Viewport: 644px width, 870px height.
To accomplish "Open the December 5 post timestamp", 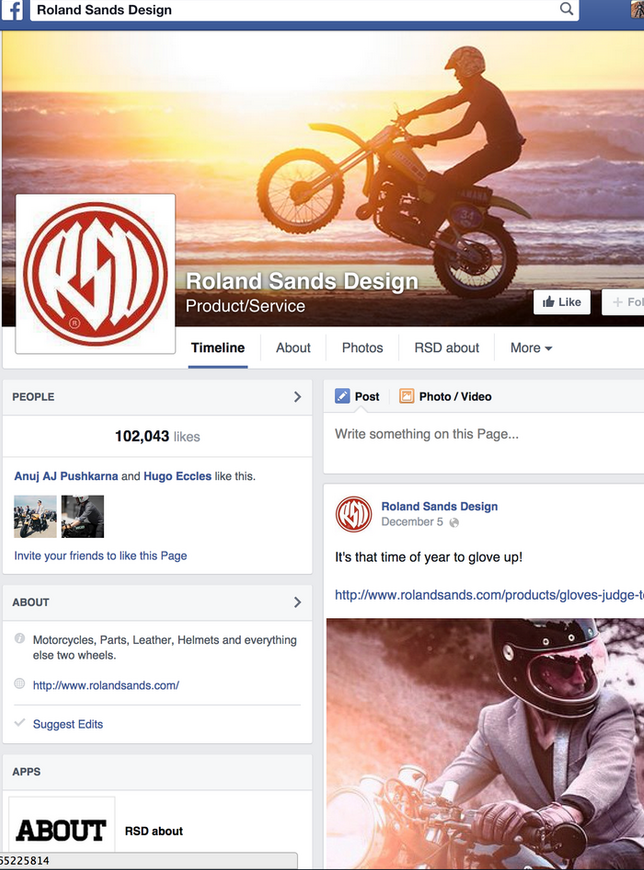I will point(412,522).
